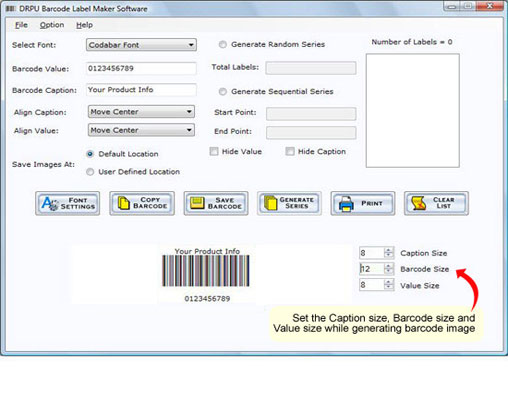The image size is (508, 398).
Task: Increase the Caption Size spinner
Action: pos(388,250)
